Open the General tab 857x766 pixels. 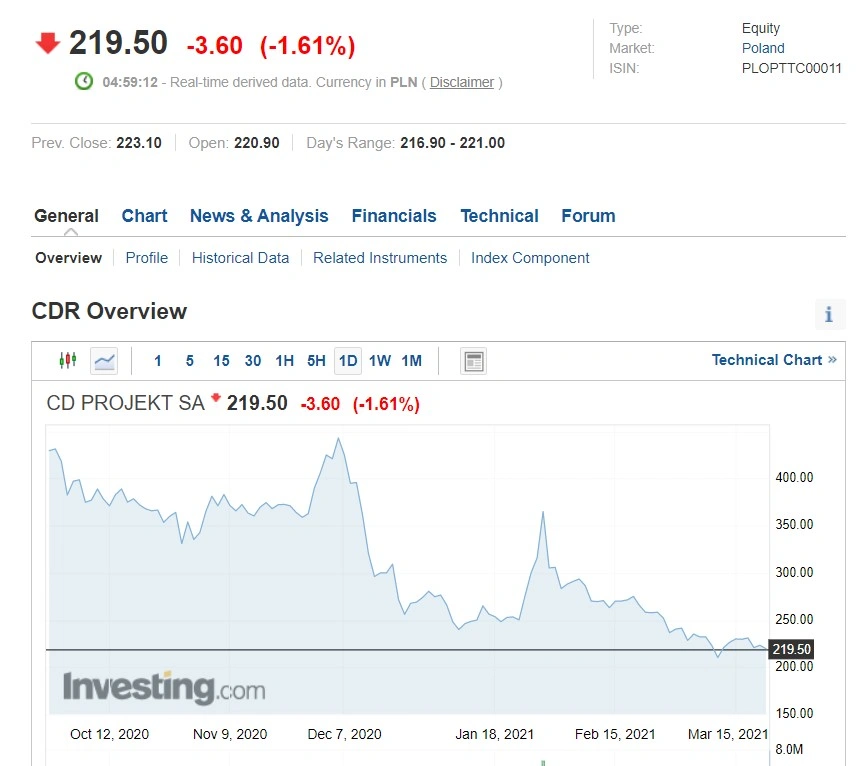(66, 216)
